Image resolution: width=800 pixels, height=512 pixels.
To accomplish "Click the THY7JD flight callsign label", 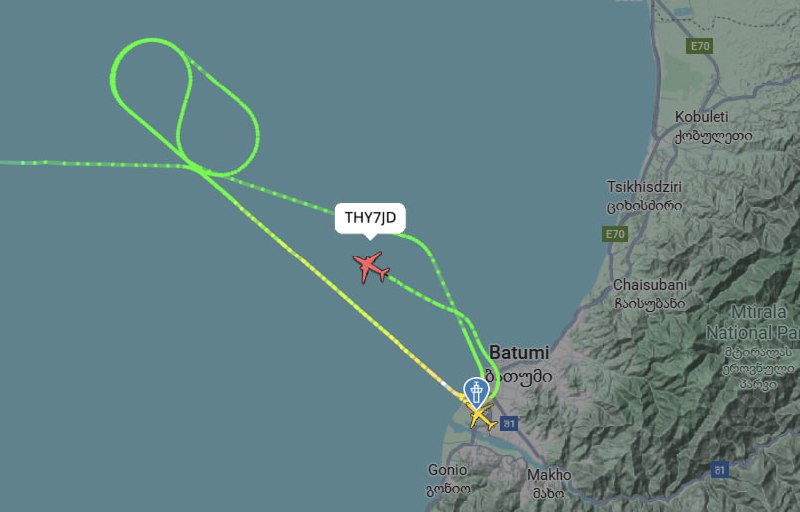I will 370,218.
